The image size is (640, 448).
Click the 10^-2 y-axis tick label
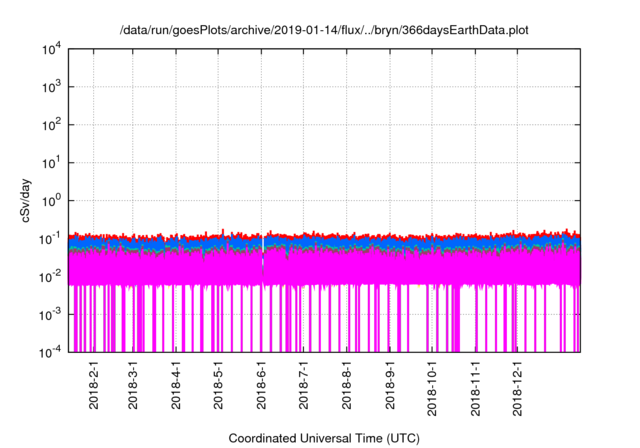coord(50,277)
